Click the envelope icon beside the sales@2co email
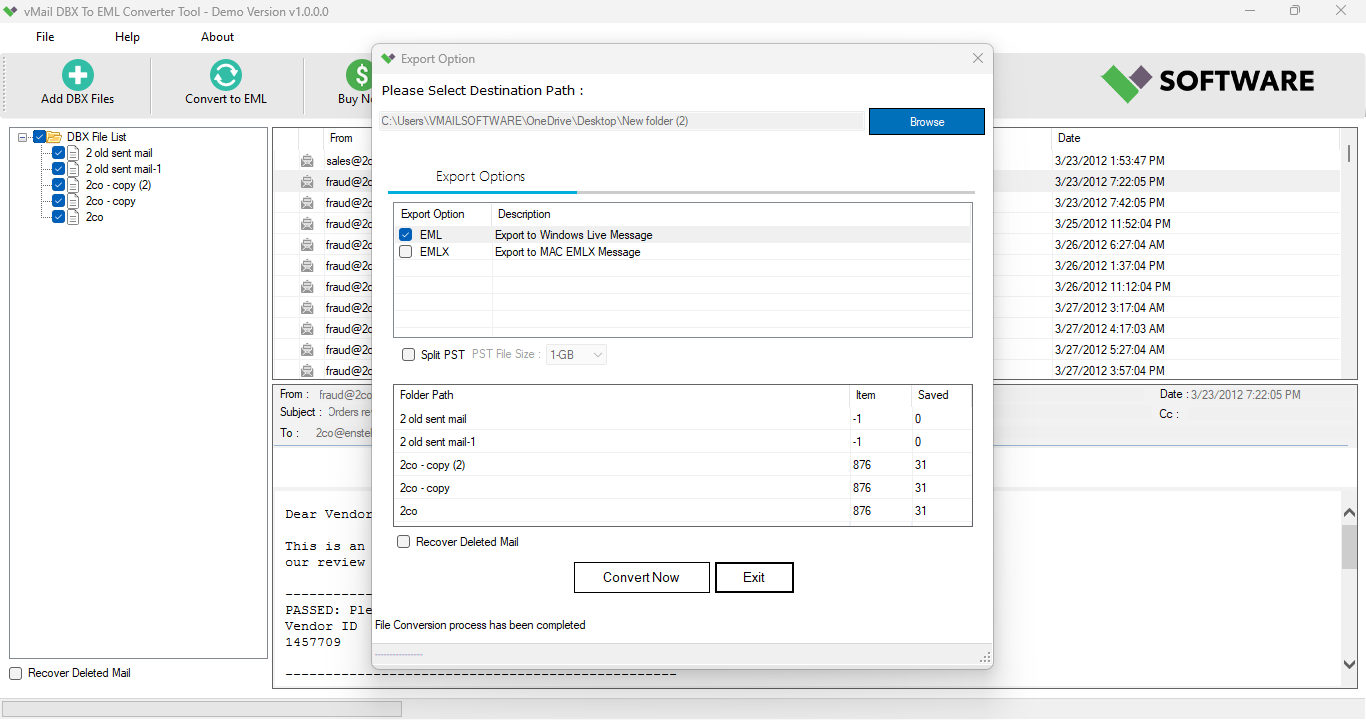This screenshot has width=1366, height=720. [306, 160]
